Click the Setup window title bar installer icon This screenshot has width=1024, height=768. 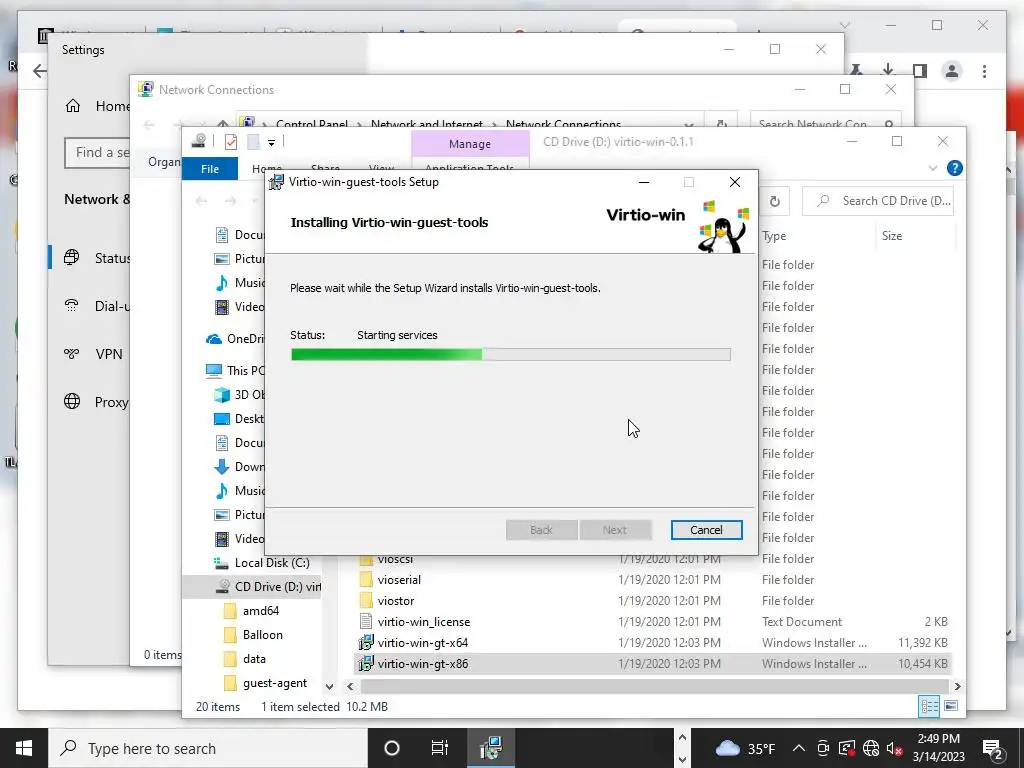(x=277, y=182)
